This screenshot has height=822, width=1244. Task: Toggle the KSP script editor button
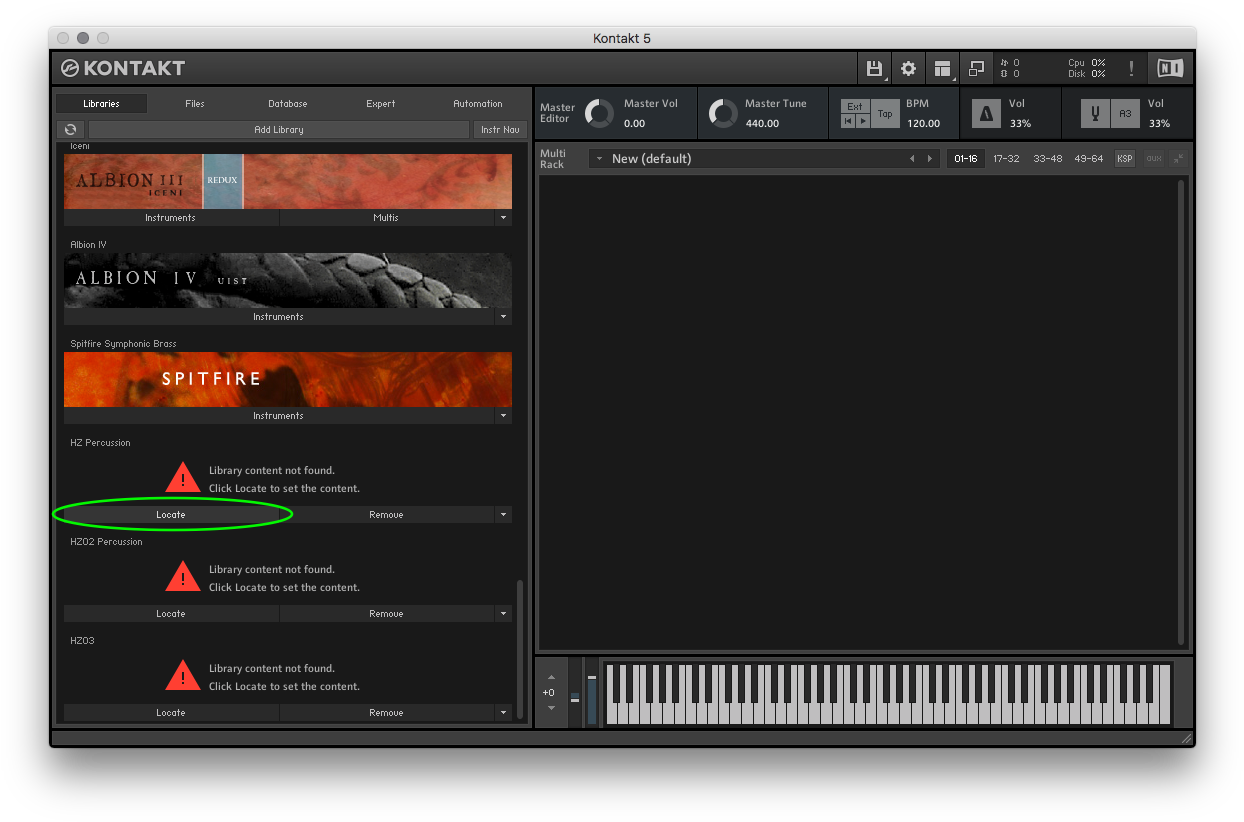(1125, 159)
